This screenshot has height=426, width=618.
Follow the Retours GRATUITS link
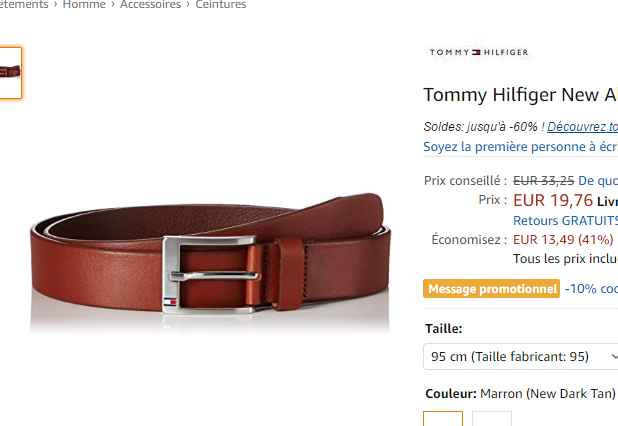(565, 221)
